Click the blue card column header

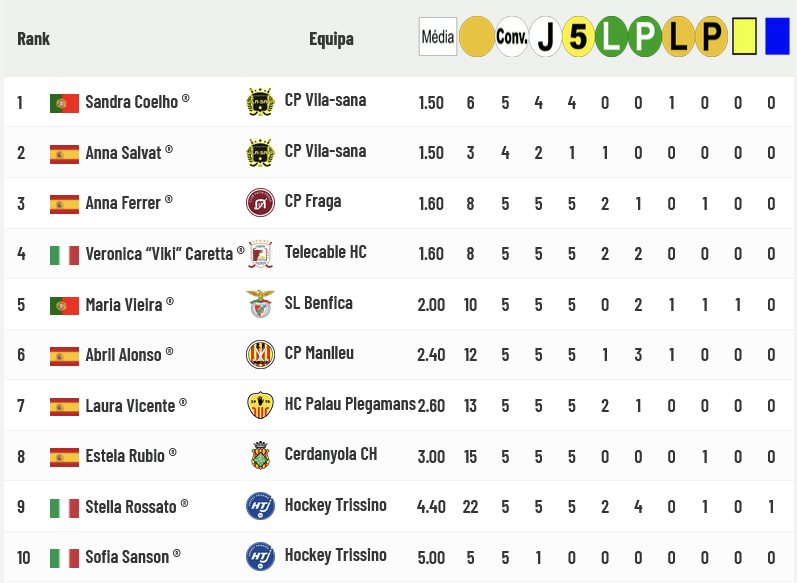pos(776,38)
